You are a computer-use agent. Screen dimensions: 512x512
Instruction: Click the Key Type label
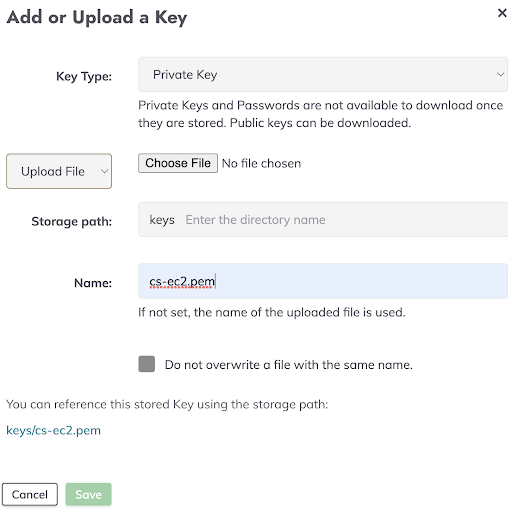click(84, 76)
